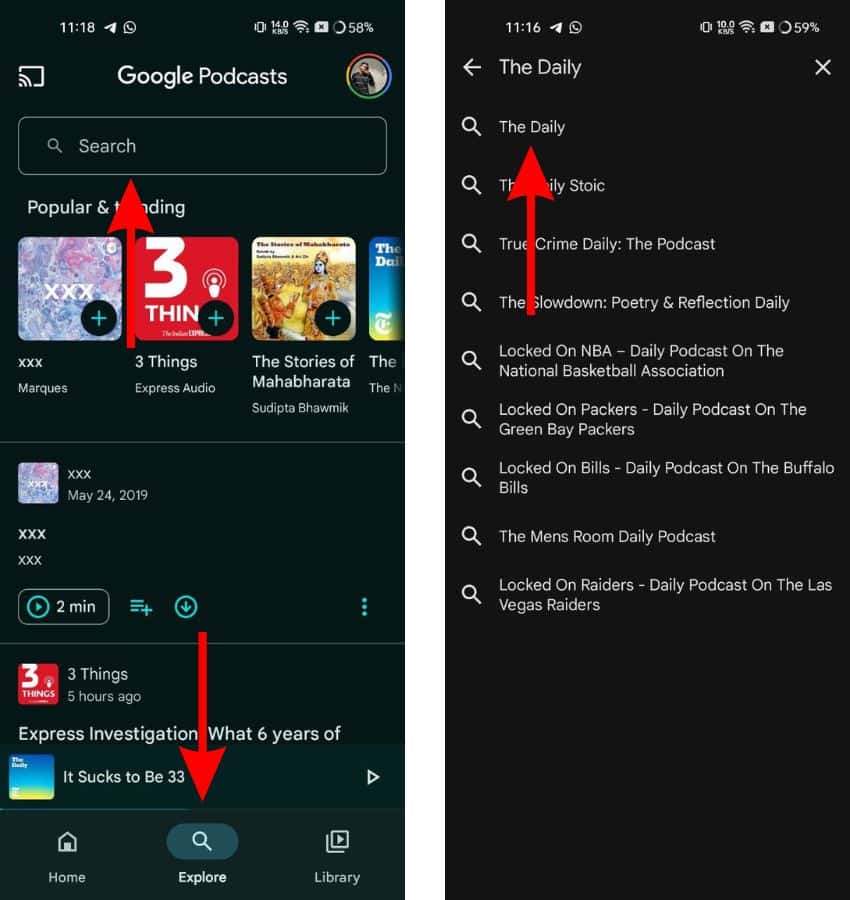The image size is (850, 900).
Task: Choose True Crime Daily: The Podcast suggestion
Action: coord(607,244)
